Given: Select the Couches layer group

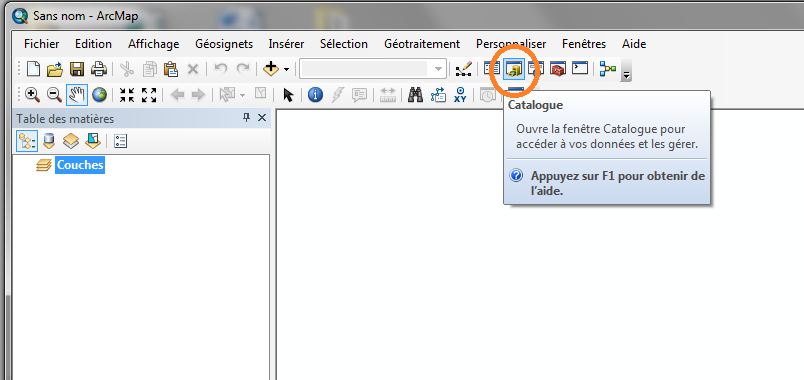Looking at the screenshot, I should 81,165.
